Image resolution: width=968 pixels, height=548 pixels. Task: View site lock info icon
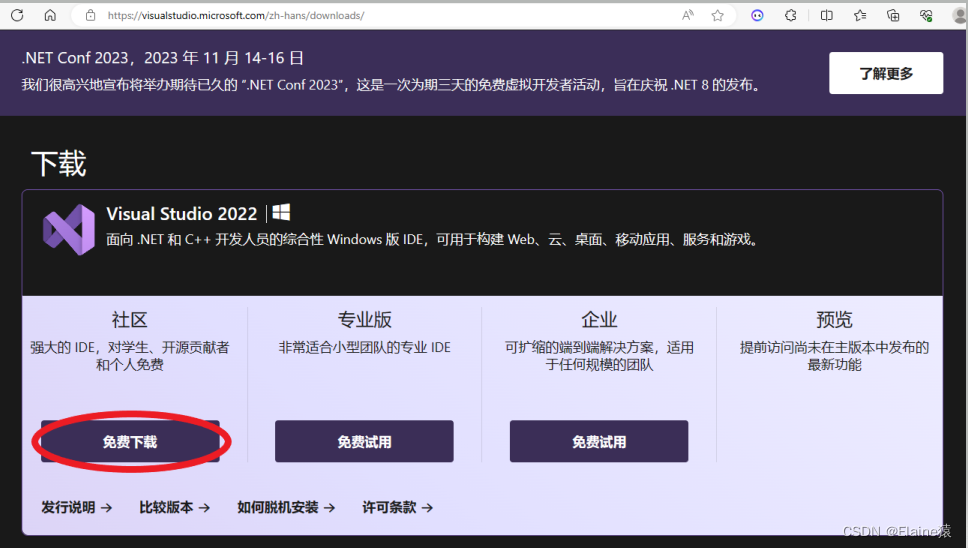[x=91, y=15]
